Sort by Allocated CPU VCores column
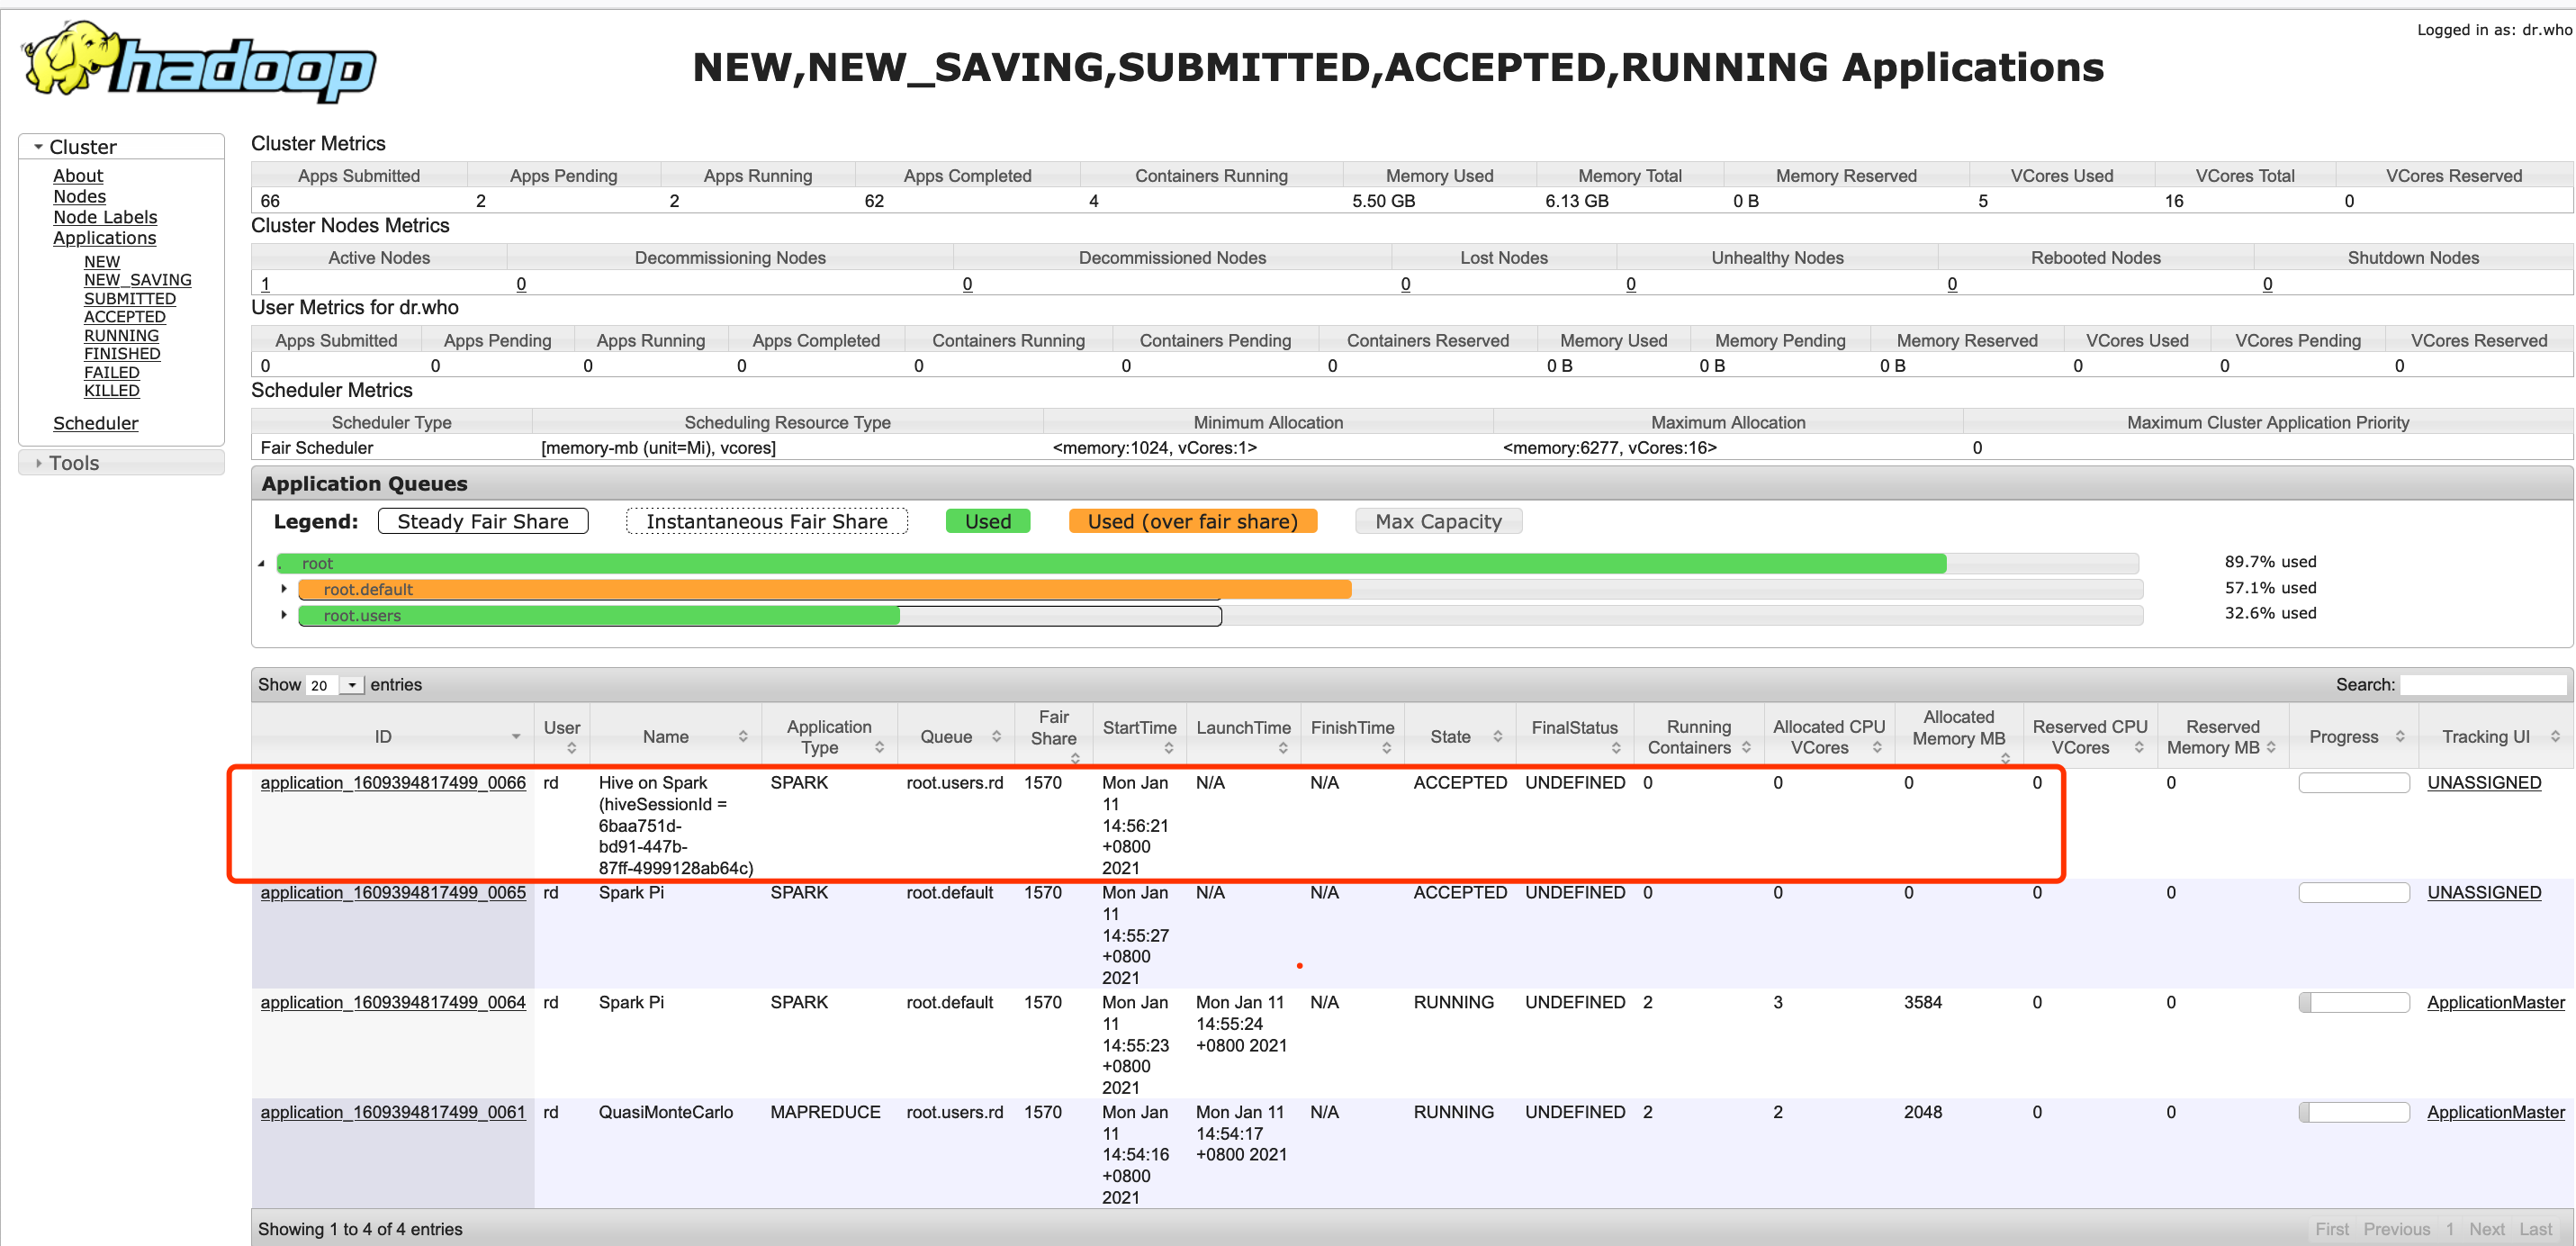The height and width of the screenshot is (1246, 2576). coord(1828,736)
